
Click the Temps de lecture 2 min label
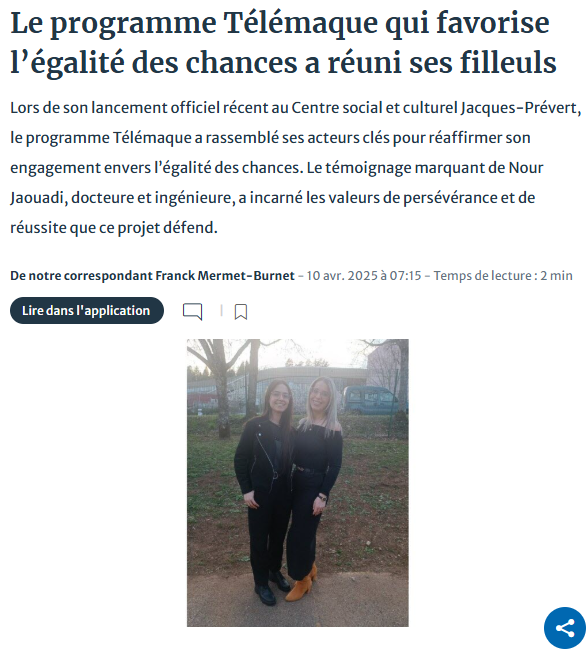point(503,276)
